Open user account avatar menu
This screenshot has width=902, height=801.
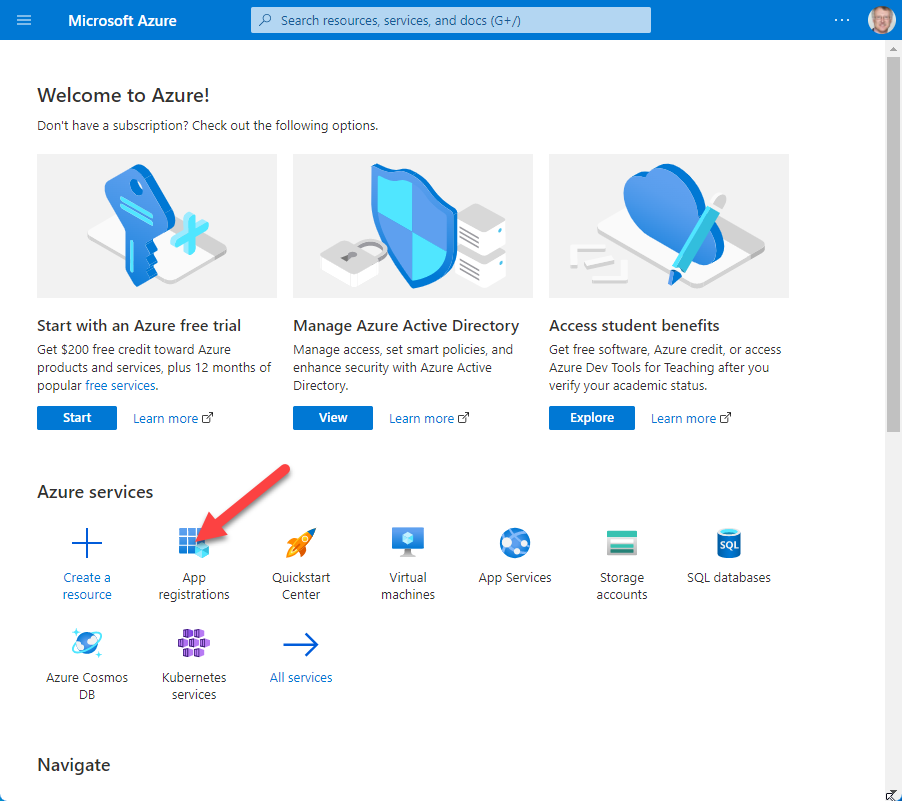point(881,20)
